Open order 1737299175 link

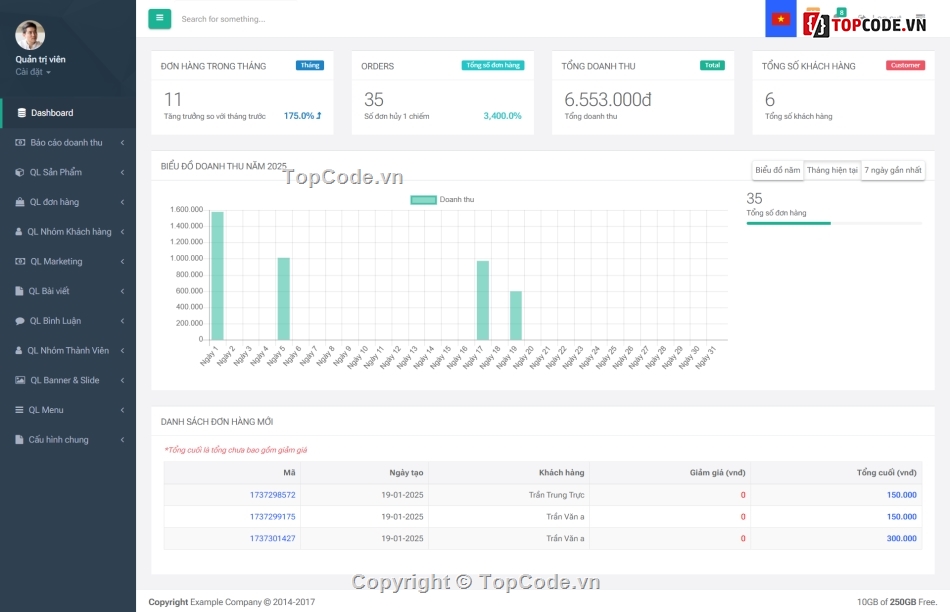click(x=273, y=517)
